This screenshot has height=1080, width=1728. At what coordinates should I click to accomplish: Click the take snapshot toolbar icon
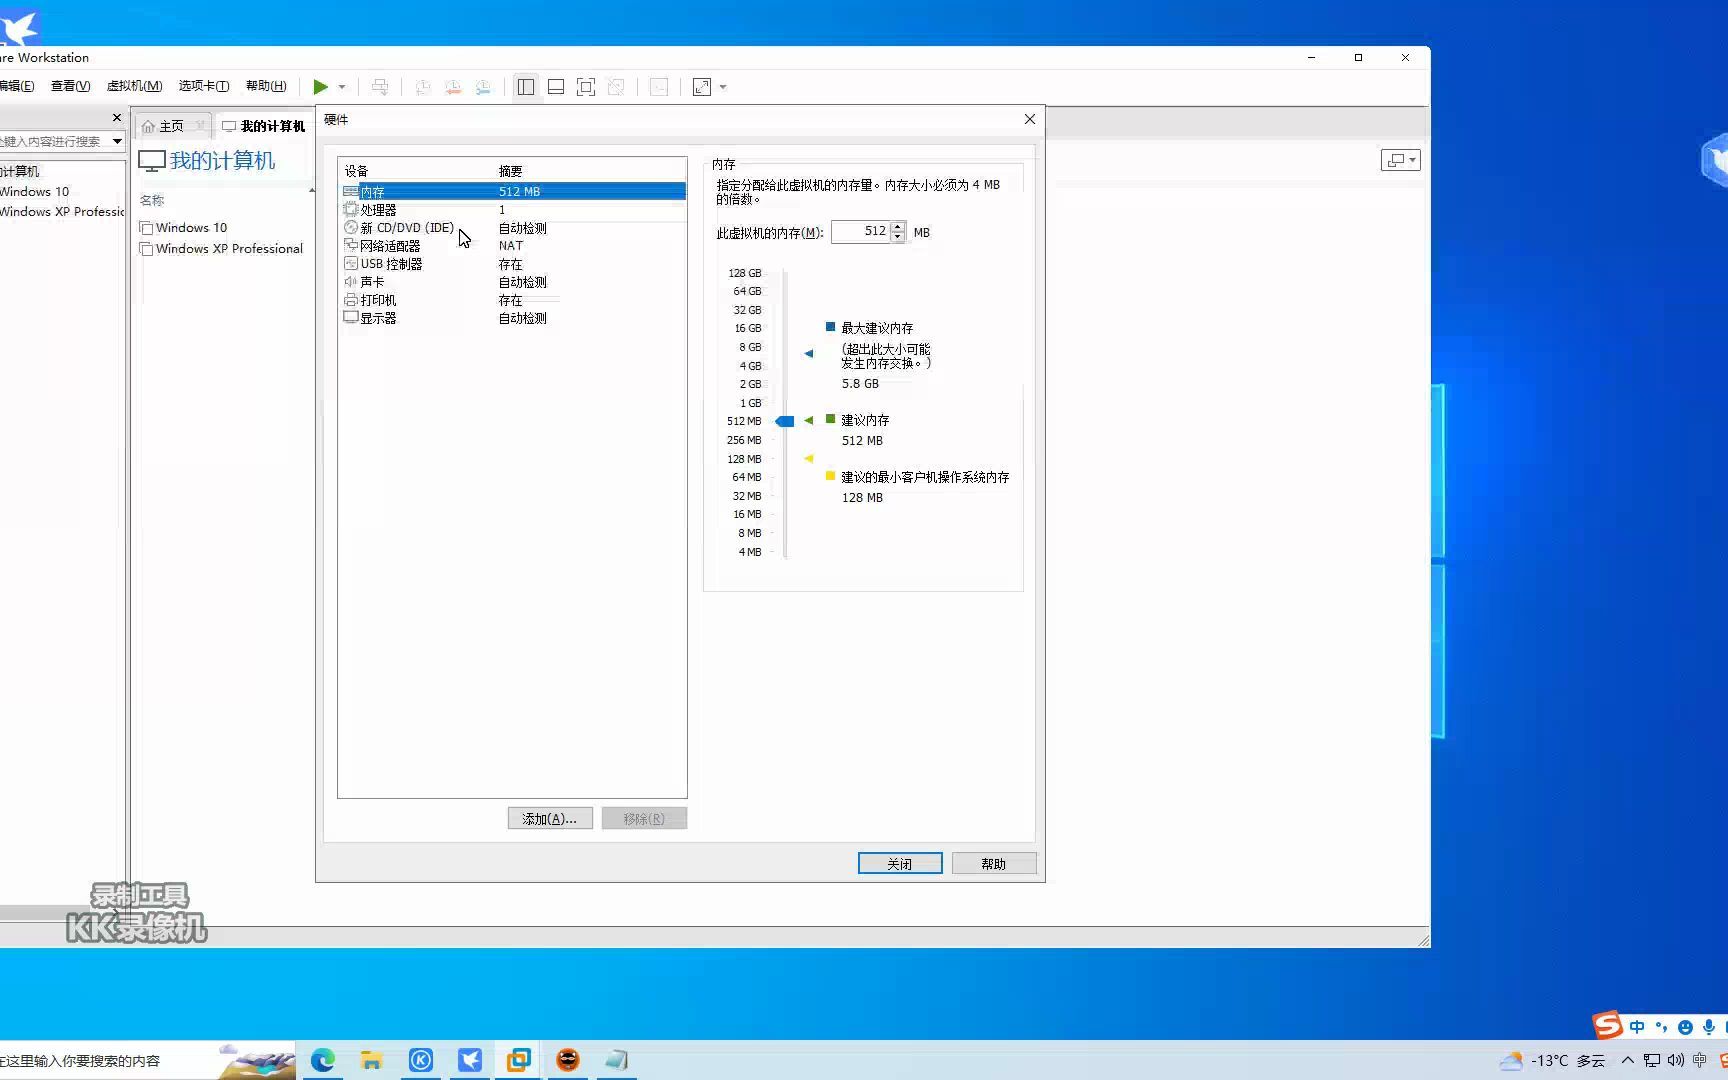click(423, 87)
